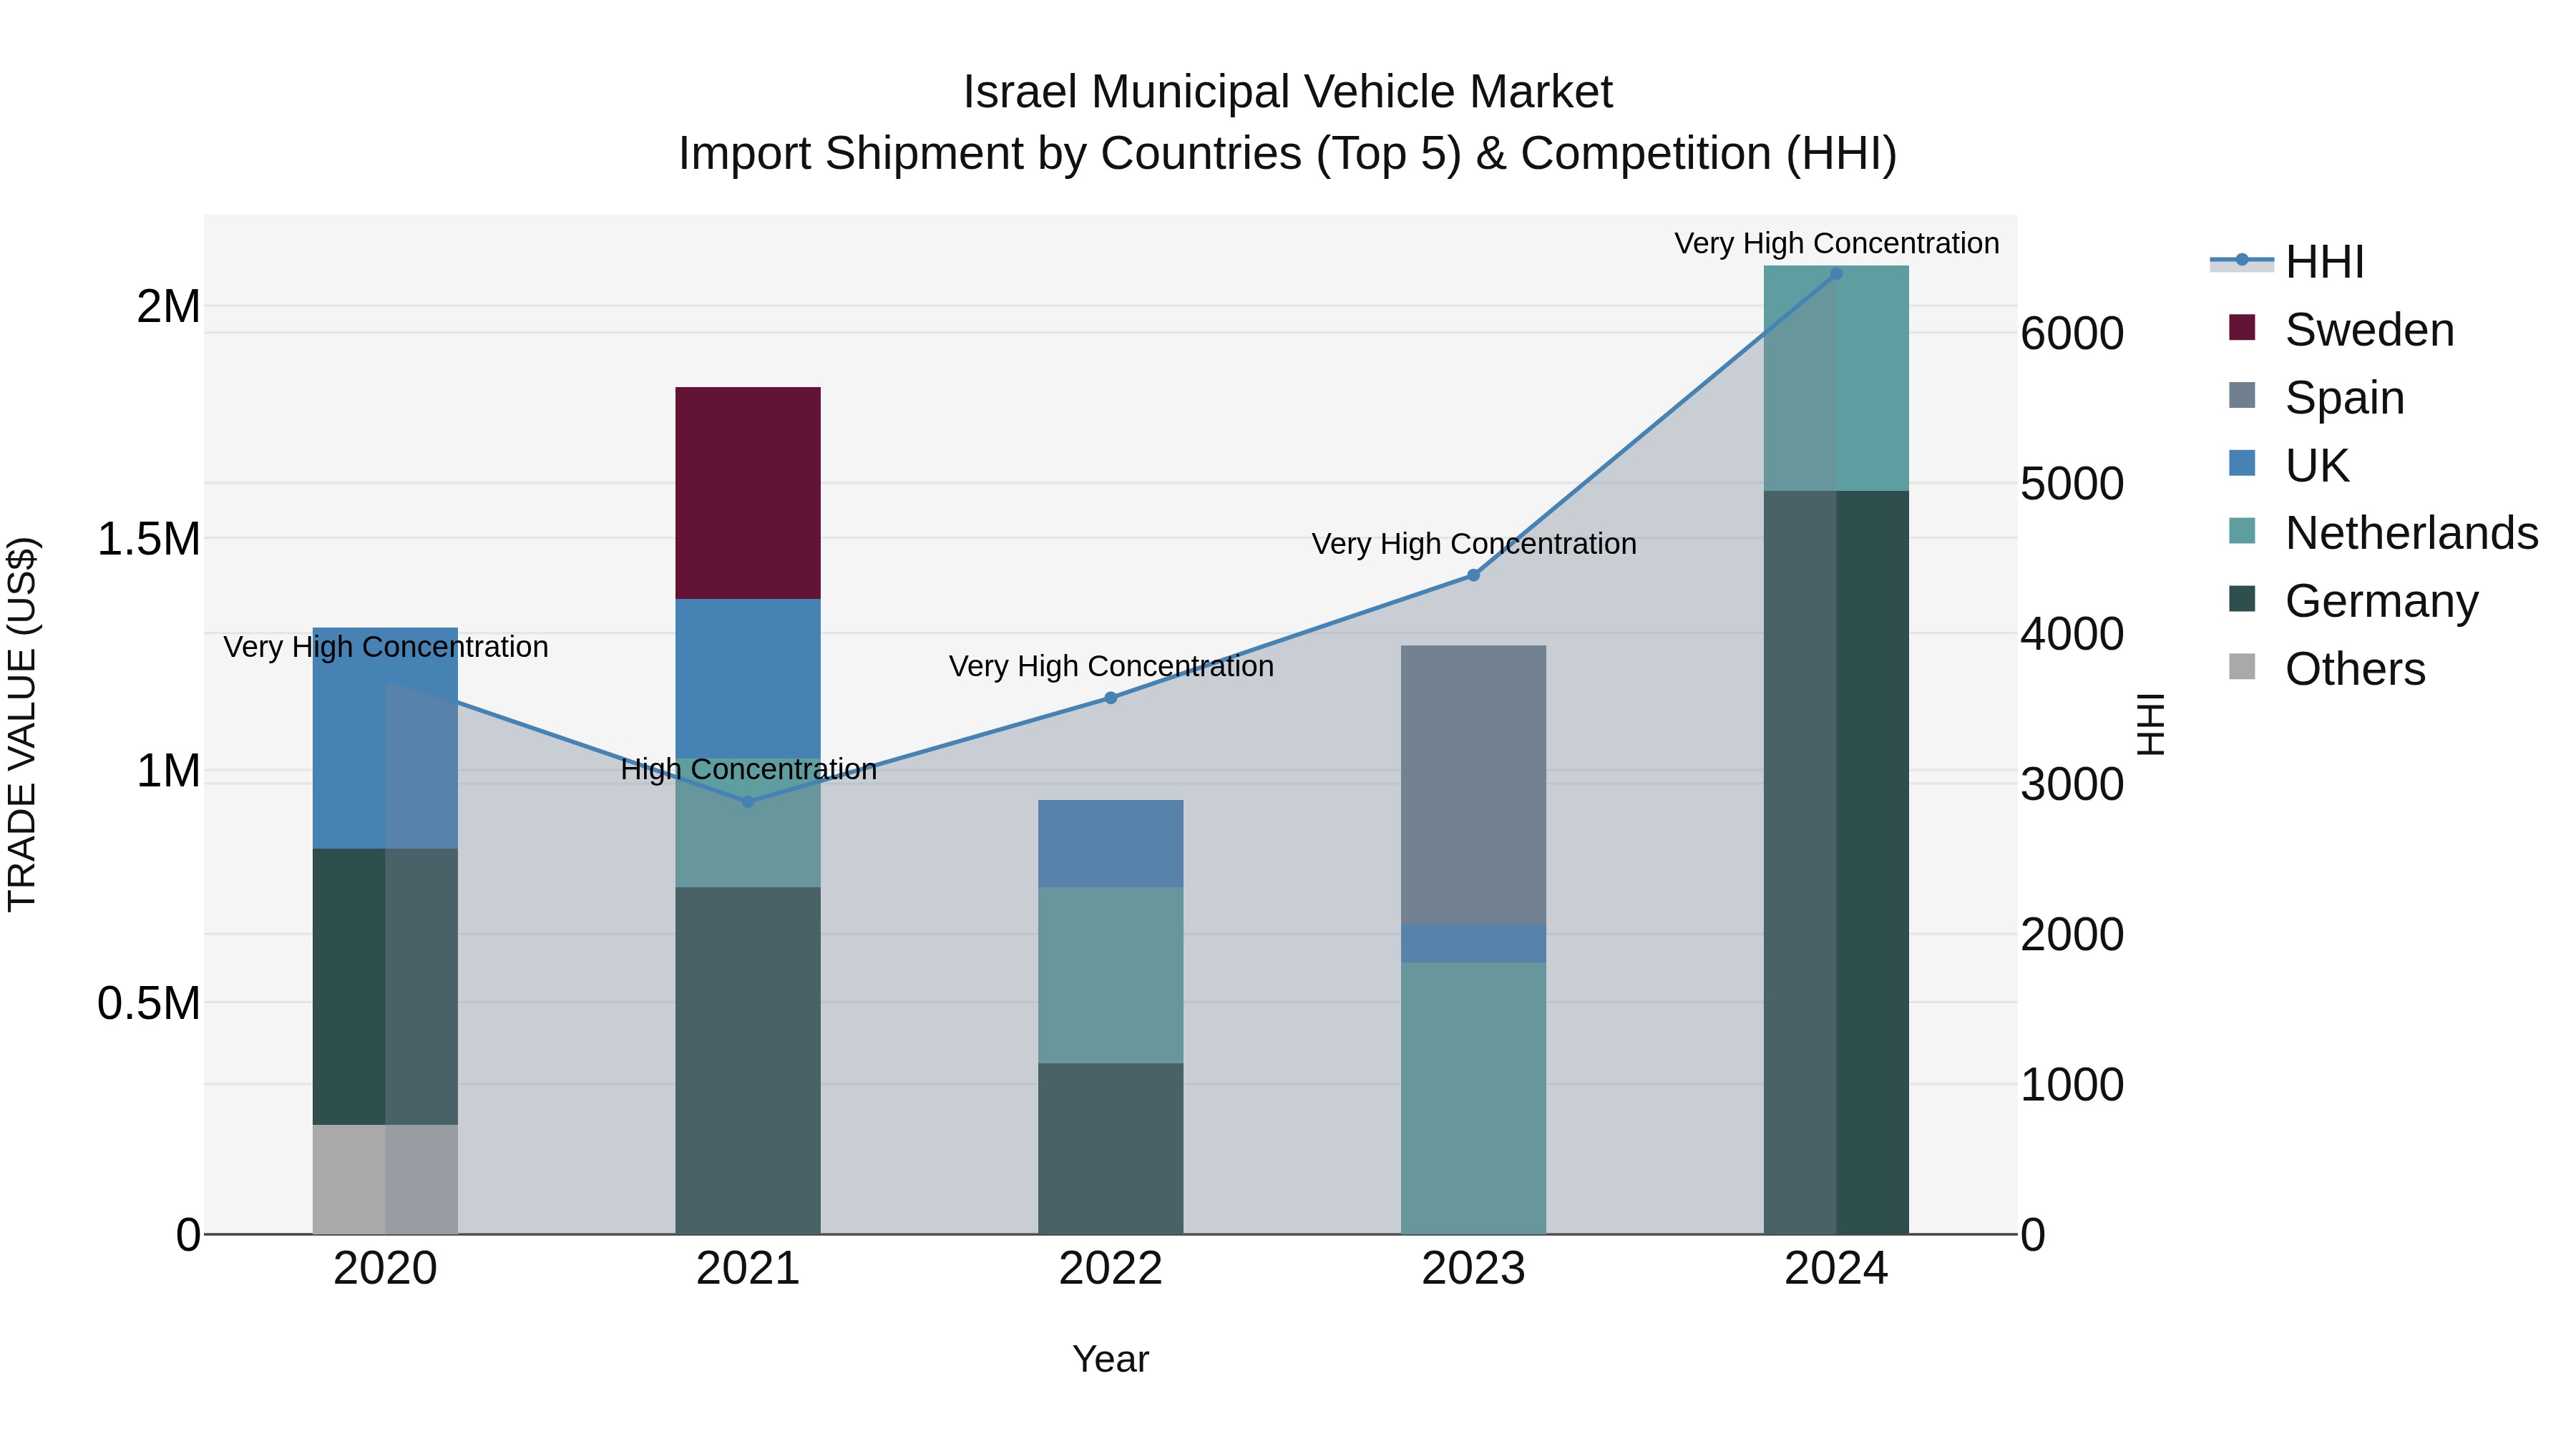
Task: Click the Netherlands color swatch
Action: 2242,531
